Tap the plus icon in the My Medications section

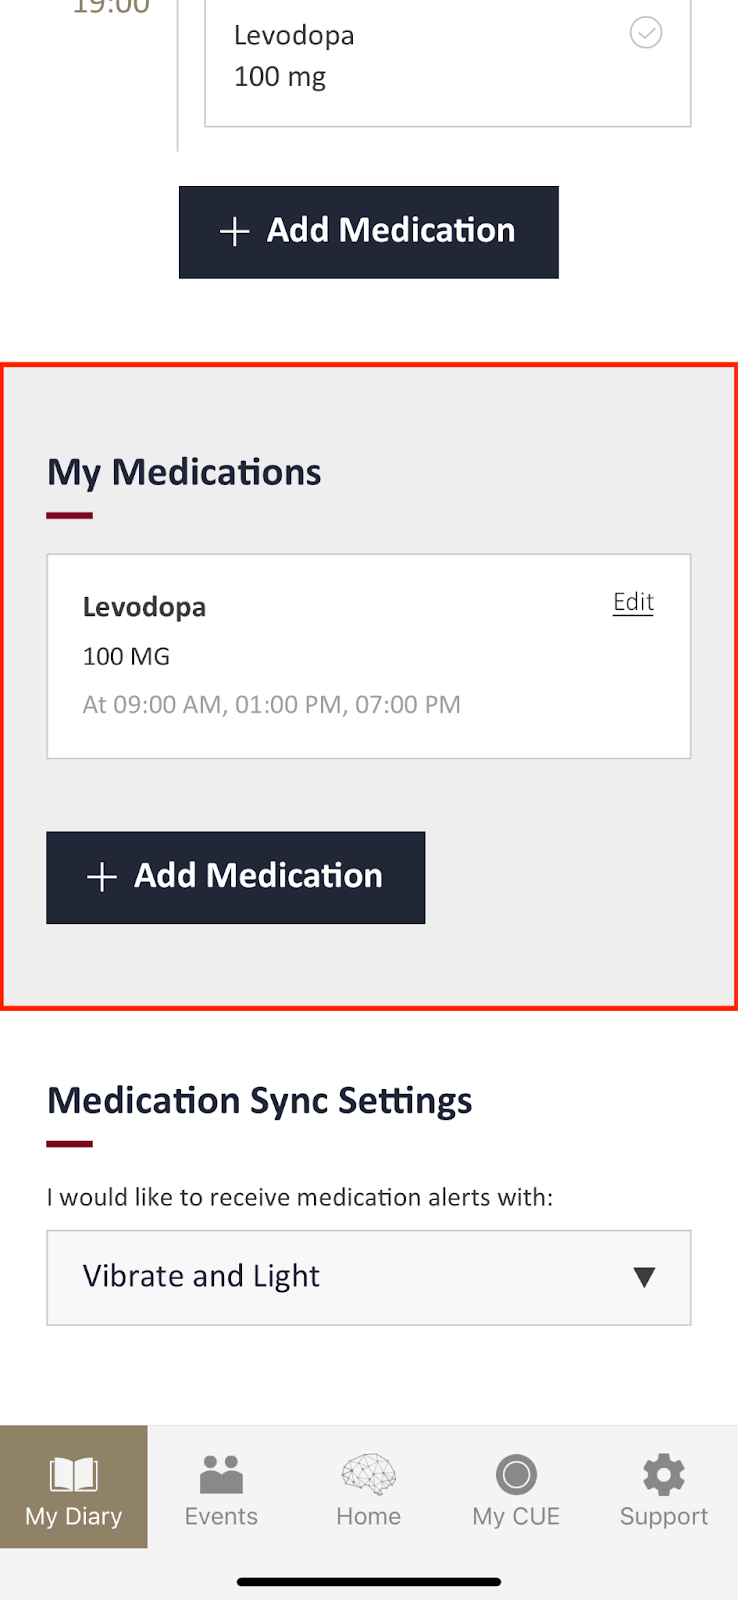click(x=101, y=878)
